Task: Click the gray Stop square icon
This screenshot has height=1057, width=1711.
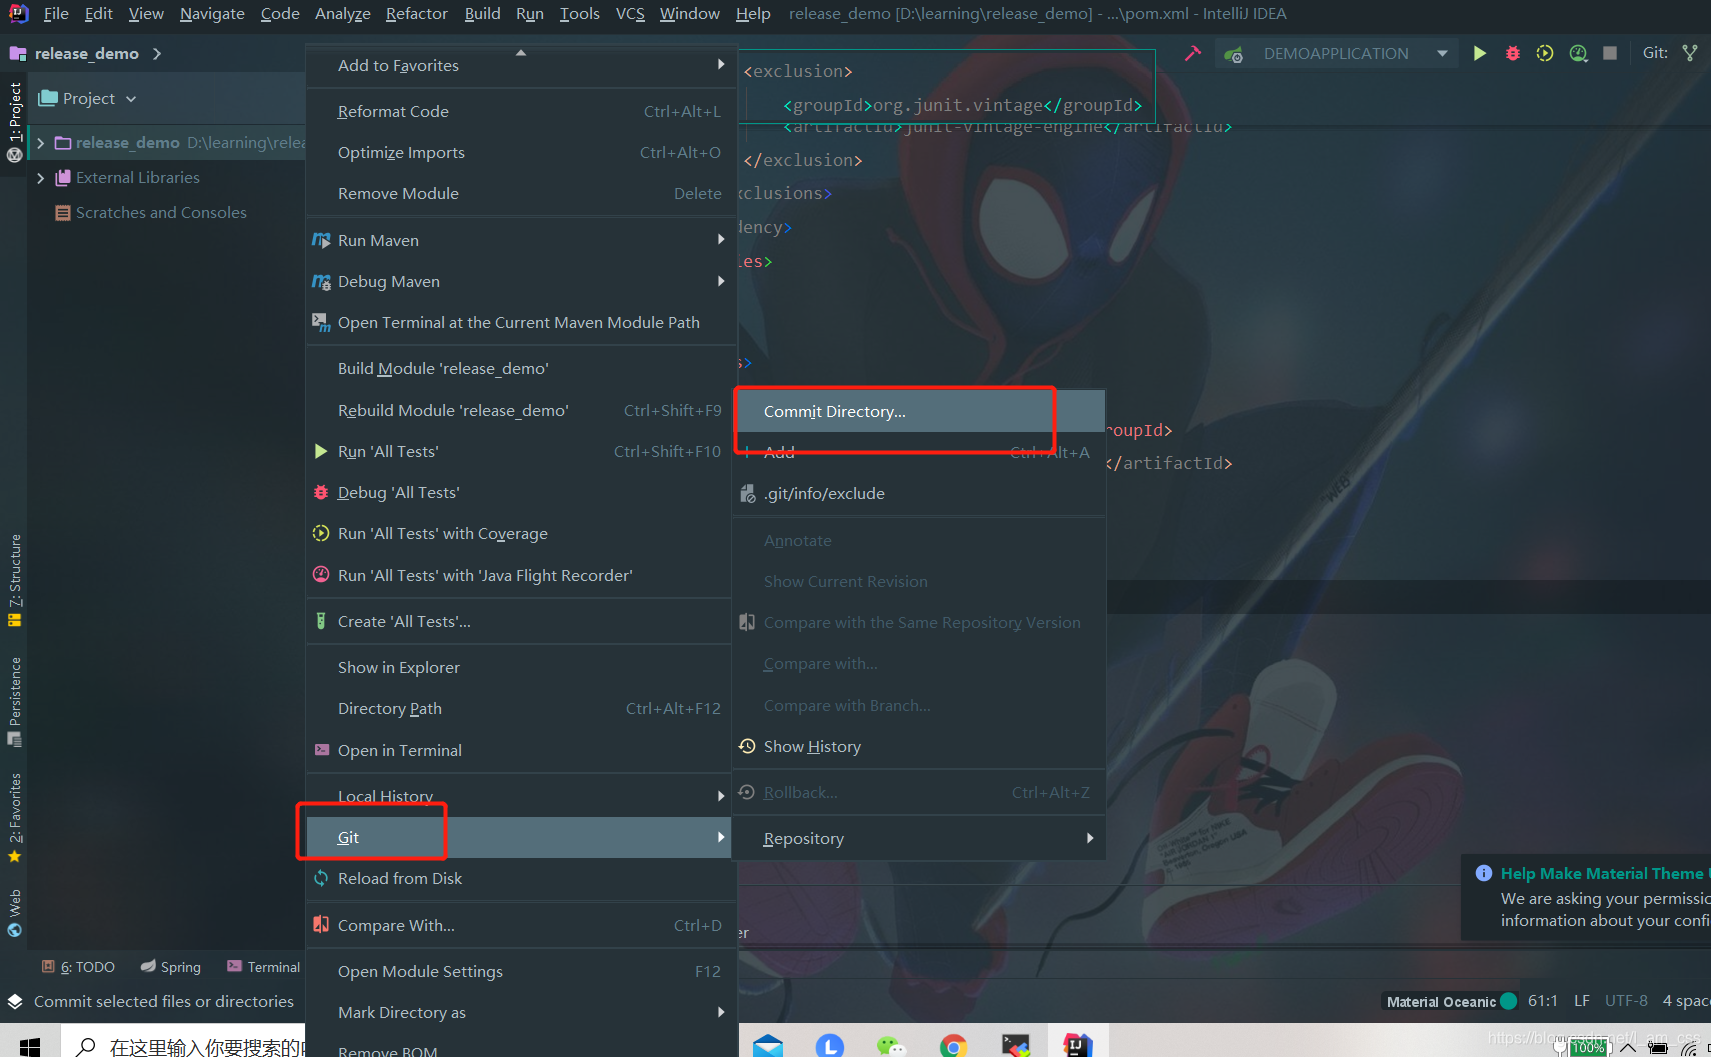Action: pyautogui.click(x=1610, y=53)
